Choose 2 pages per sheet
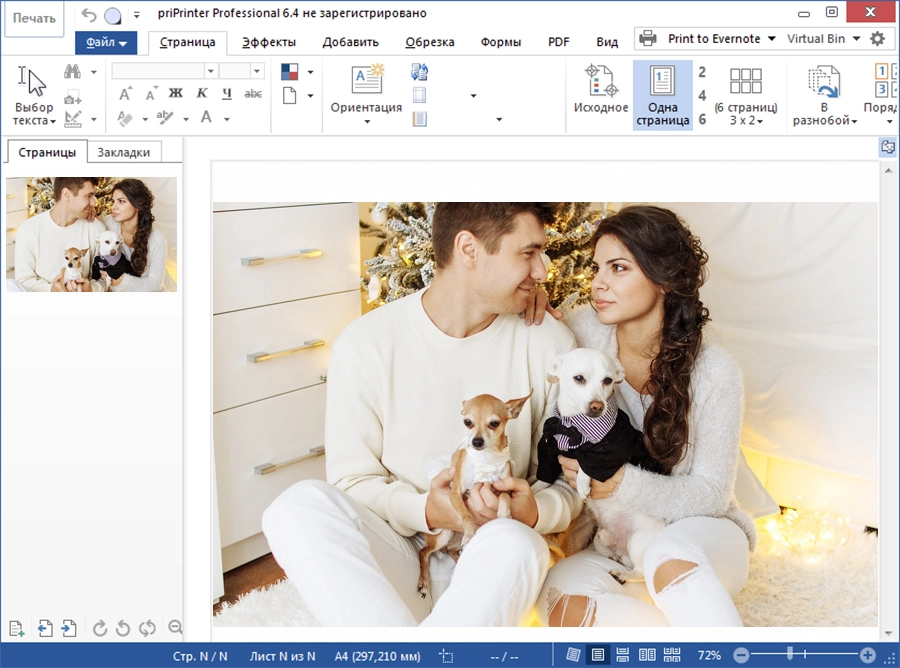 702,72
